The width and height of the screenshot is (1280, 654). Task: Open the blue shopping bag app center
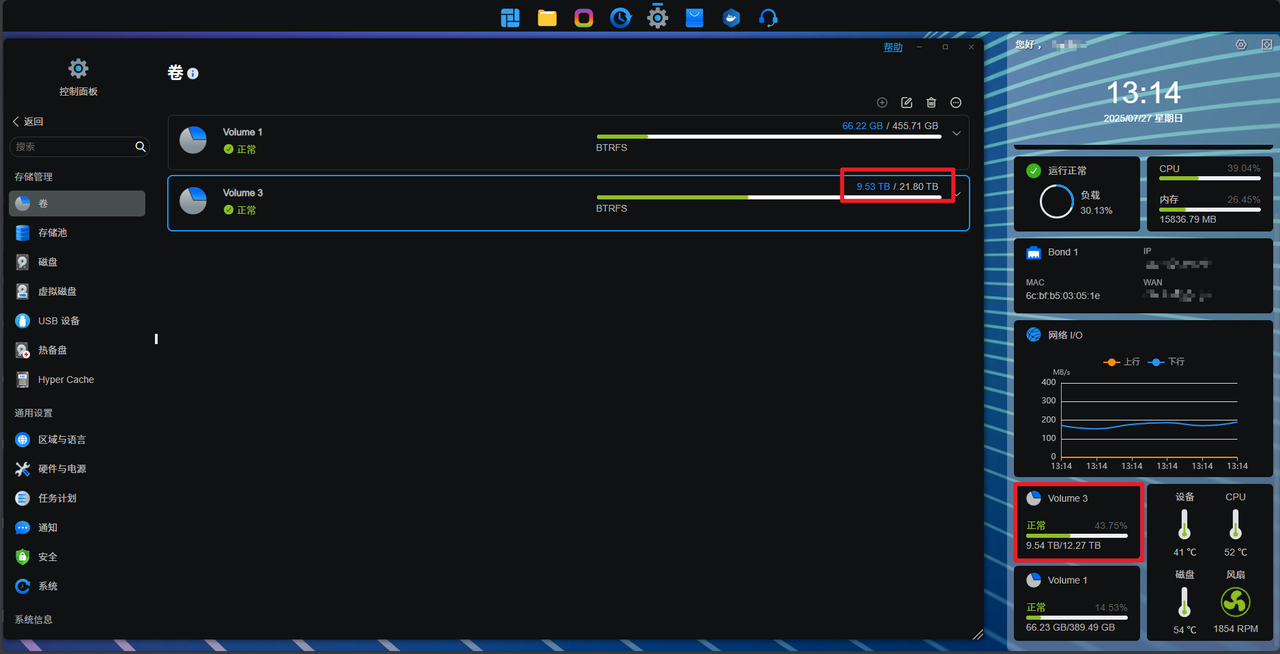[694, 17]
